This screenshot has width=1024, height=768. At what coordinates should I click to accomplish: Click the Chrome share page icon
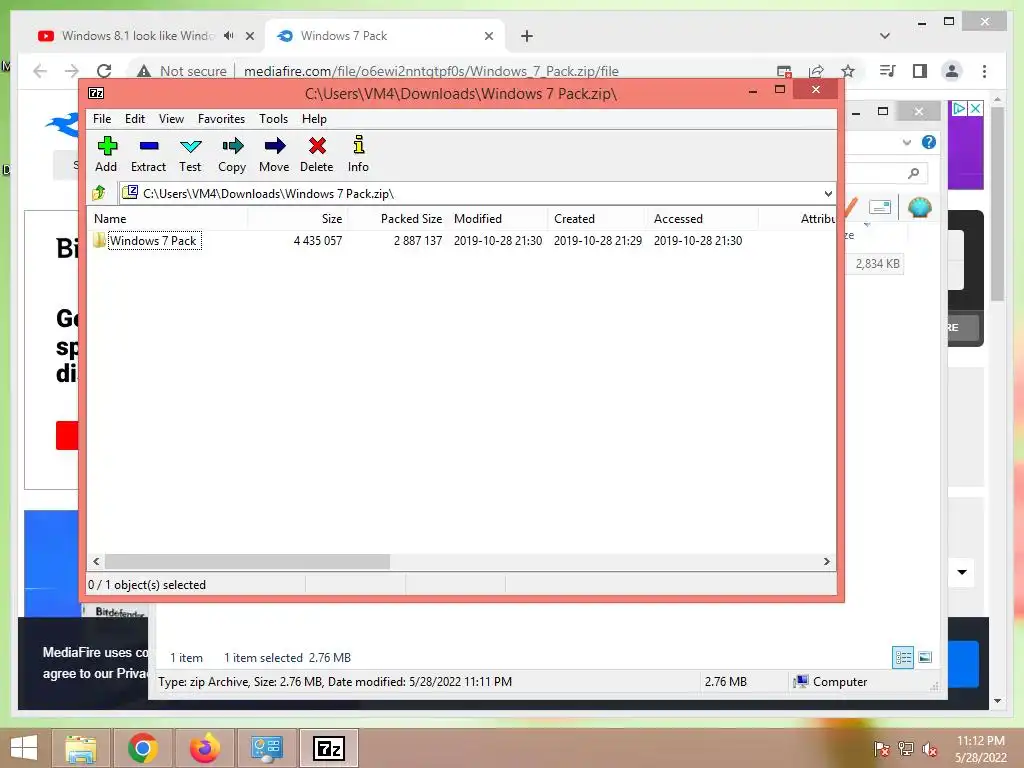(x=816, y=71)
